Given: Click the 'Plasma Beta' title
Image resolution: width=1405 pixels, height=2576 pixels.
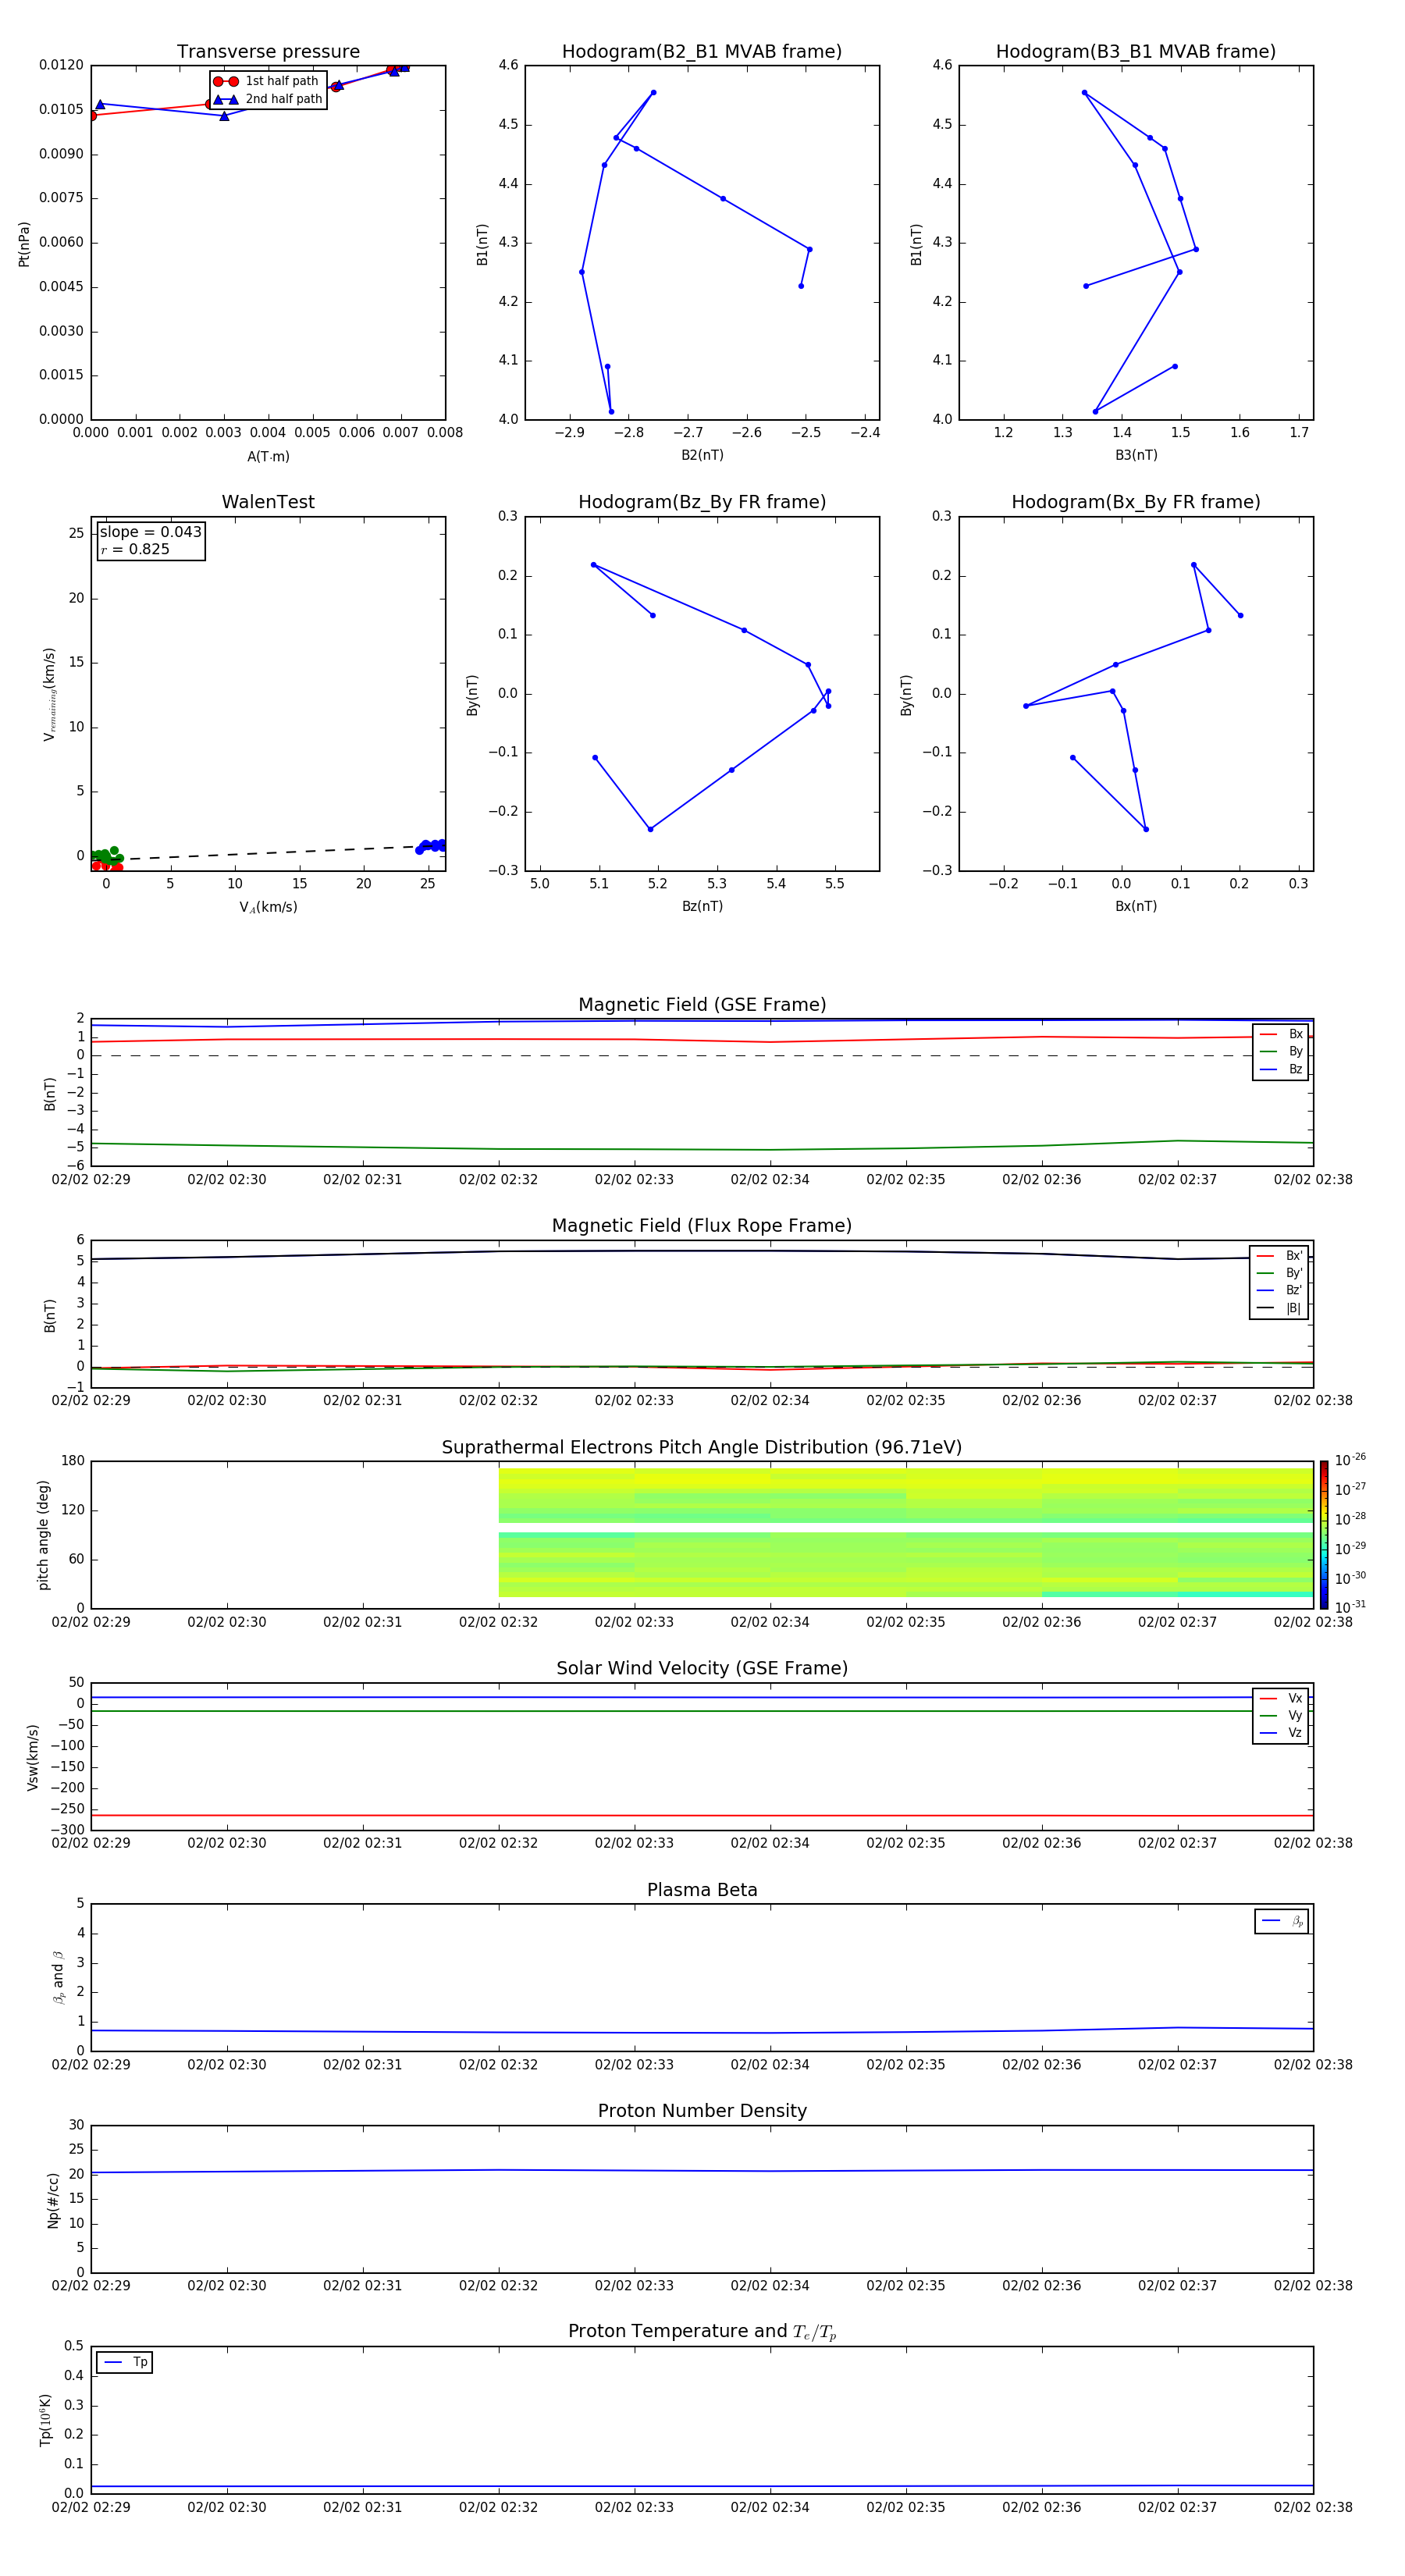Looking at the screenshot, I should click(702, 1890).
